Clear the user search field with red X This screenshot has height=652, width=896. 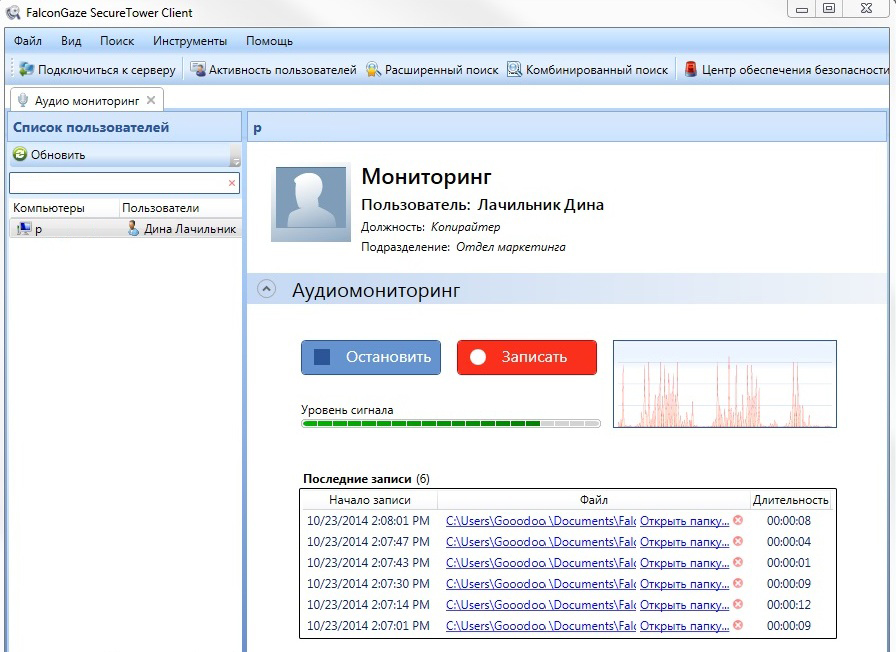click(232, 184)
